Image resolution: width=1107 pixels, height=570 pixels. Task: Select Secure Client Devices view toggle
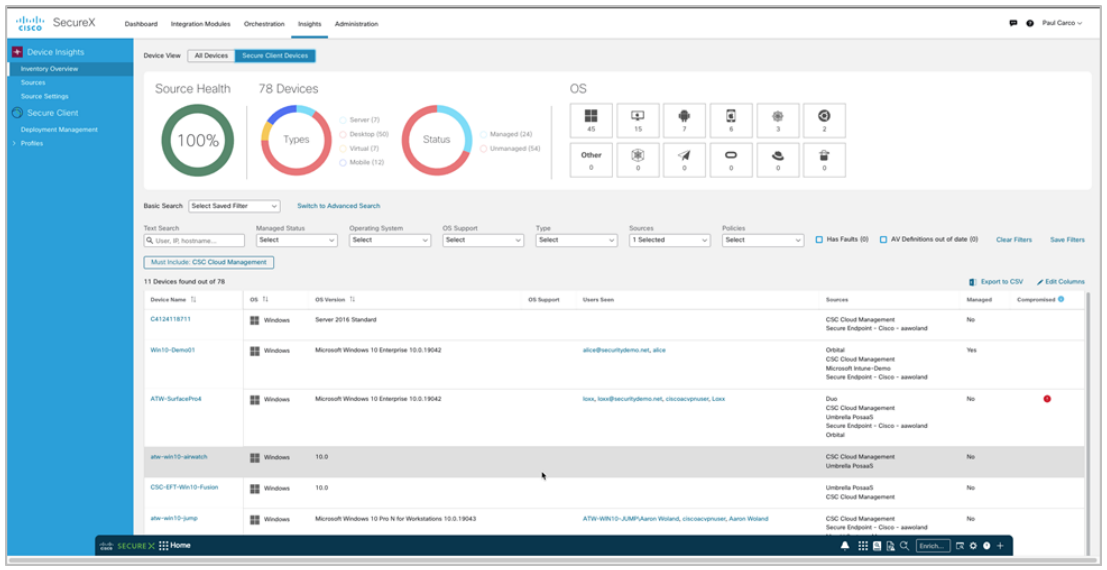(x=275, y=56)
